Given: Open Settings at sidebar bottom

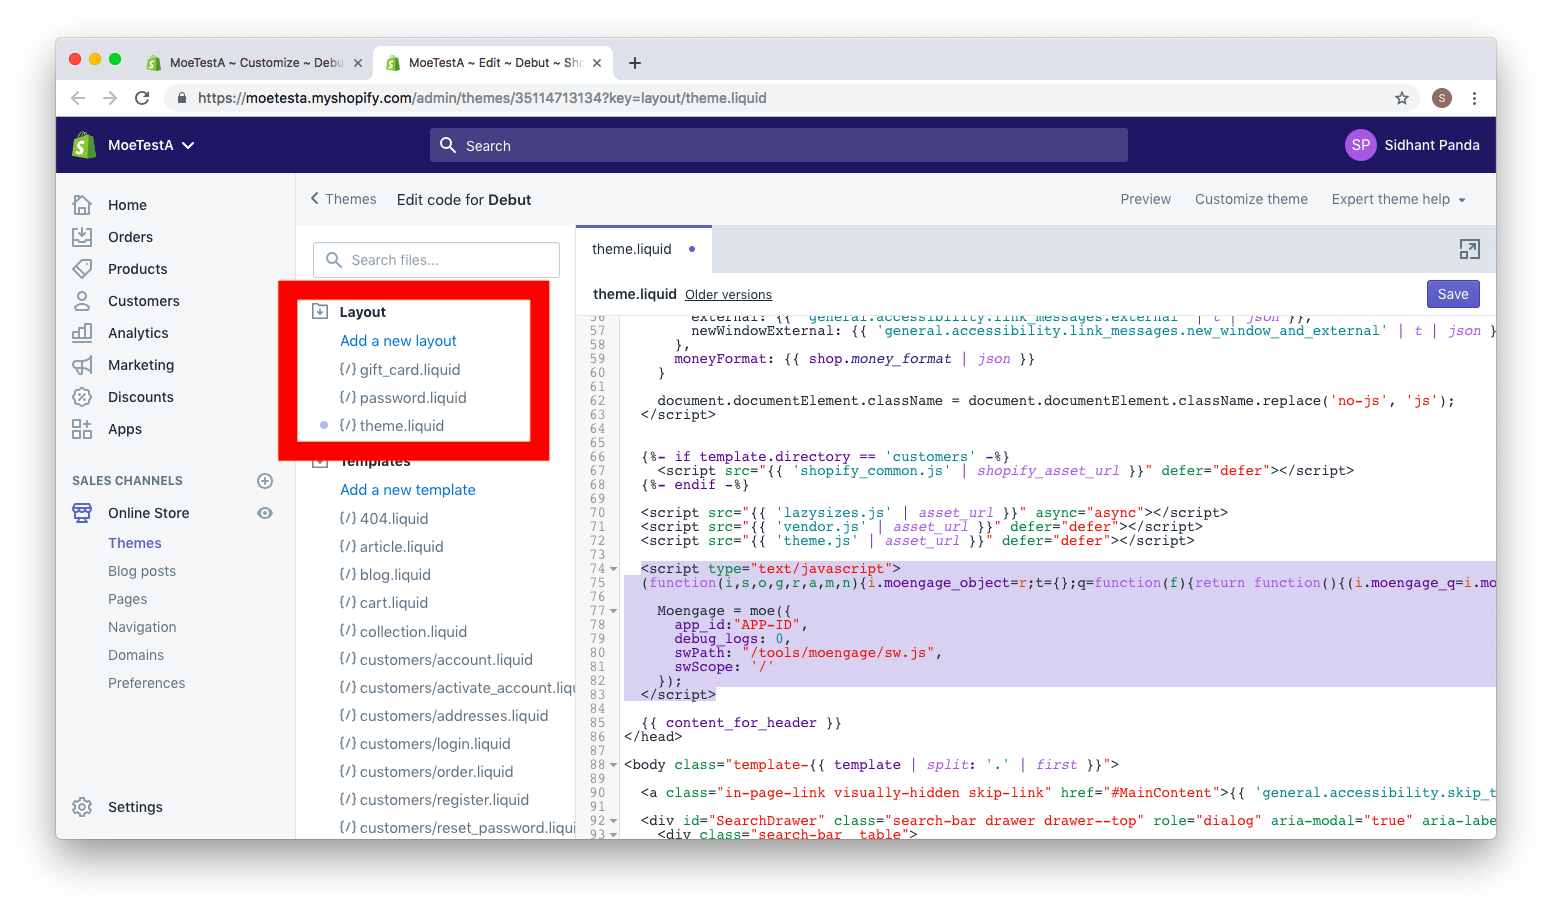Looking at the screenshot, I should tap(135, 807).
